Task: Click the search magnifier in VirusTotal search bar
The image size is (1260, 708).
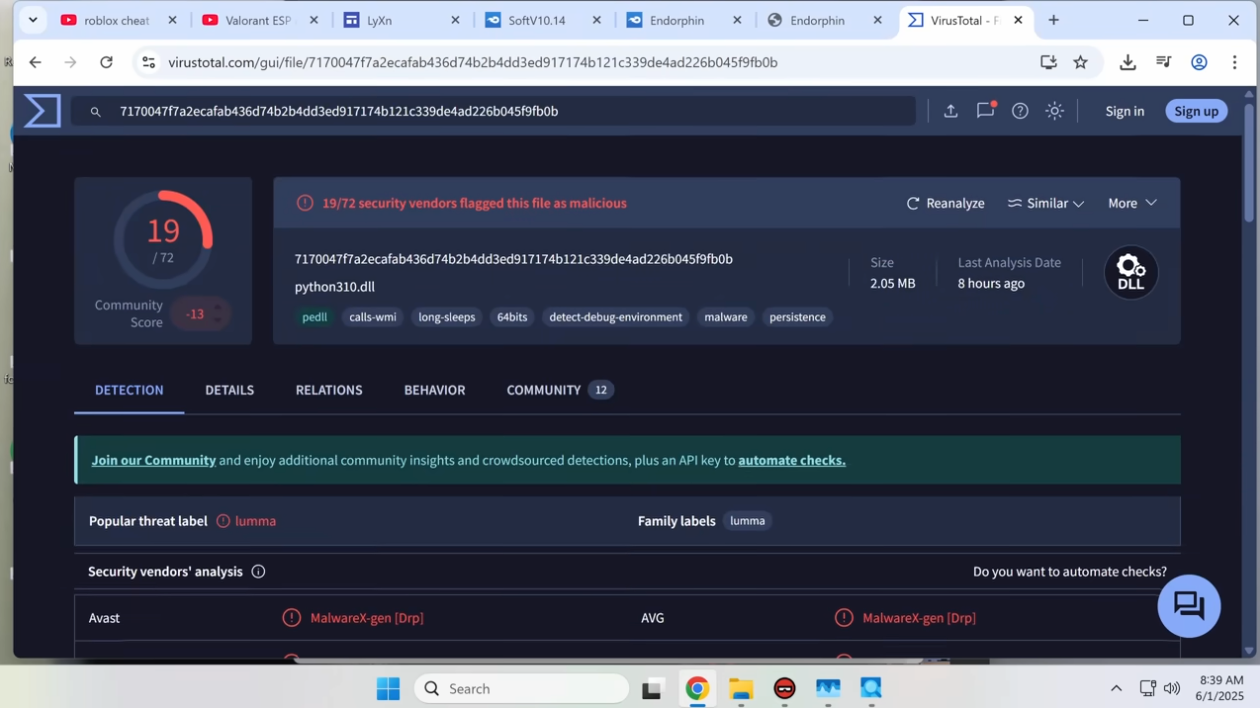Action: coord(96,112)
